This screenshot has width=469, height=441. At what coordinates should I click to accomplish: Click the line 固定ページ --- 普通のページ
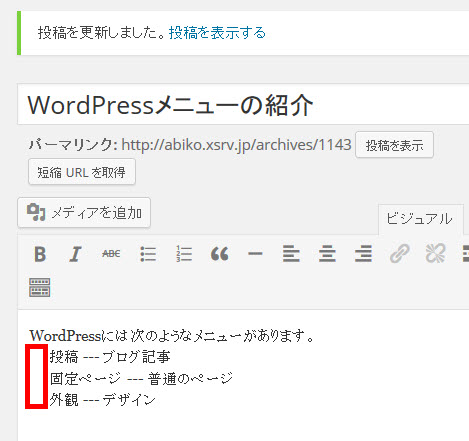(141, 378)
